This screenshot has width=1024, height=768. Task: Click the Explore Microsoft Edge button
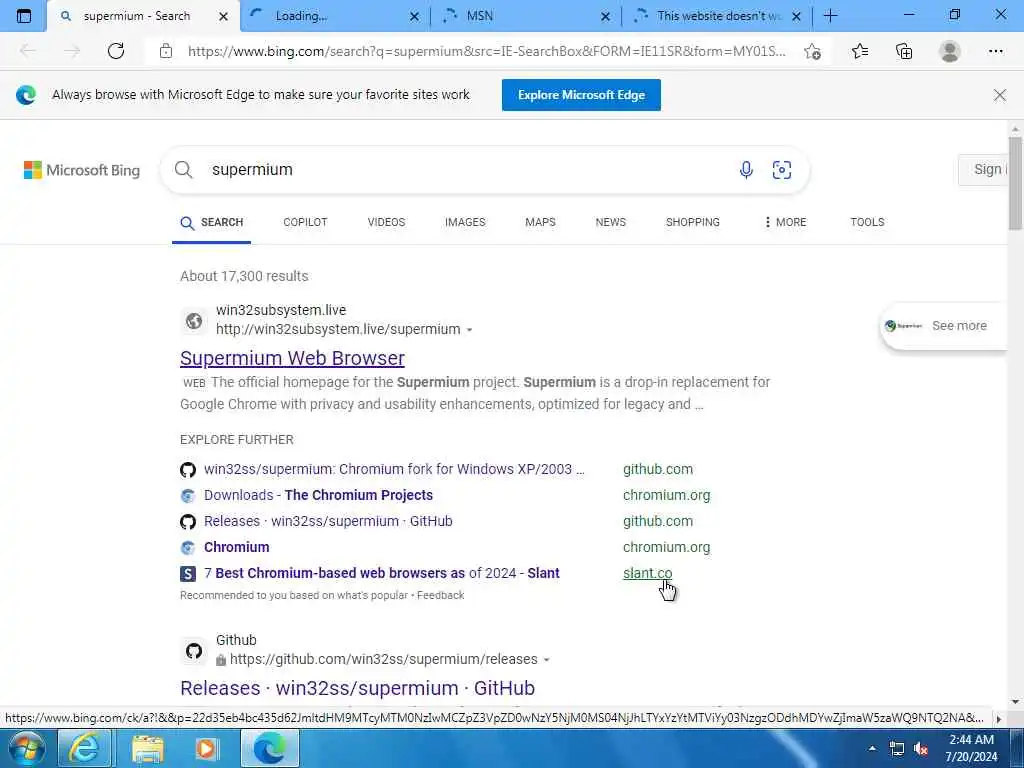point(581,95)
